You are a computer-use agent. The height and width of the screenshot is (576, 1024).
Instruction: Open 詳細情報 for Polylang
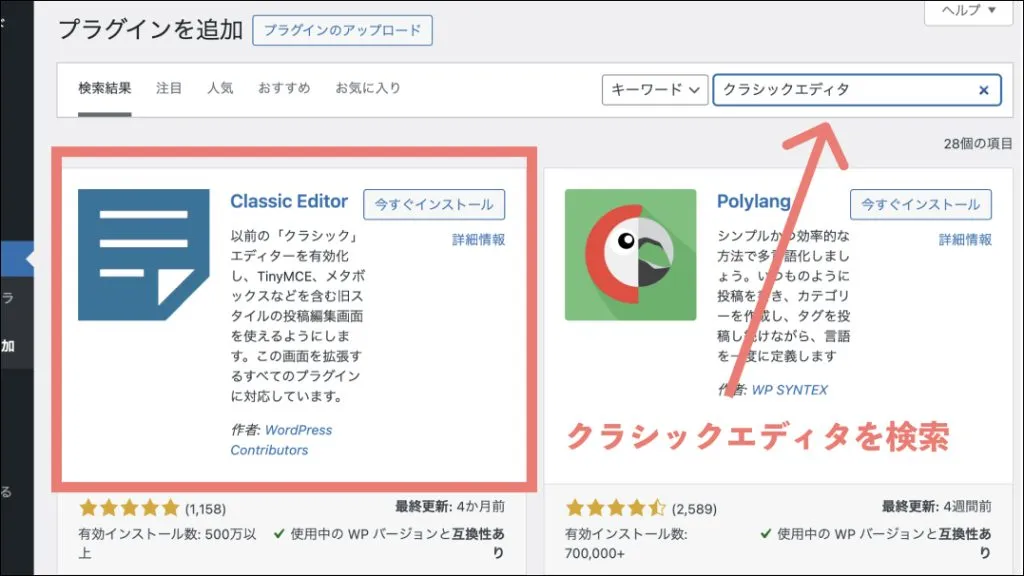[x=965, y=240]
